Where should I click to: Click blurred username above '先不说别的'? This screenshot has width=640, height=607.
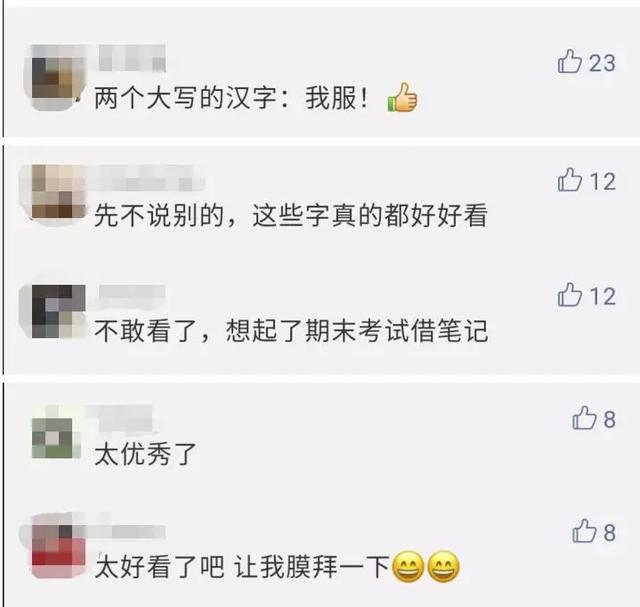(x=145, y=178)
